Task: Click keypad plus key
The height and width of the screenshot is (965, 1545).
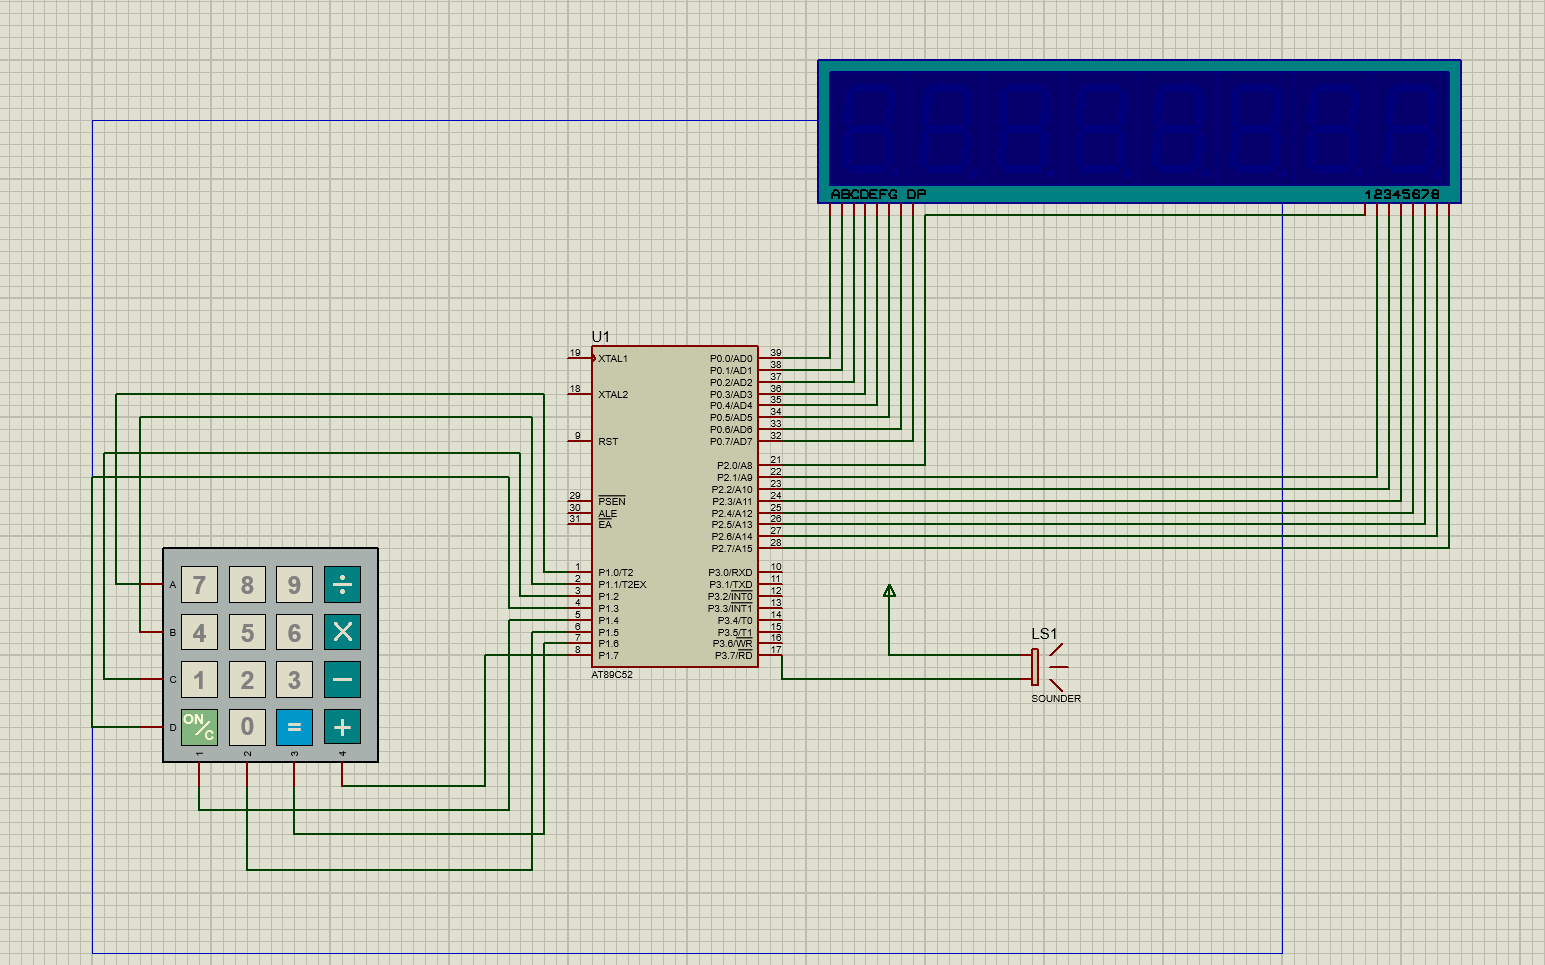Action: (x=342, y=727)
